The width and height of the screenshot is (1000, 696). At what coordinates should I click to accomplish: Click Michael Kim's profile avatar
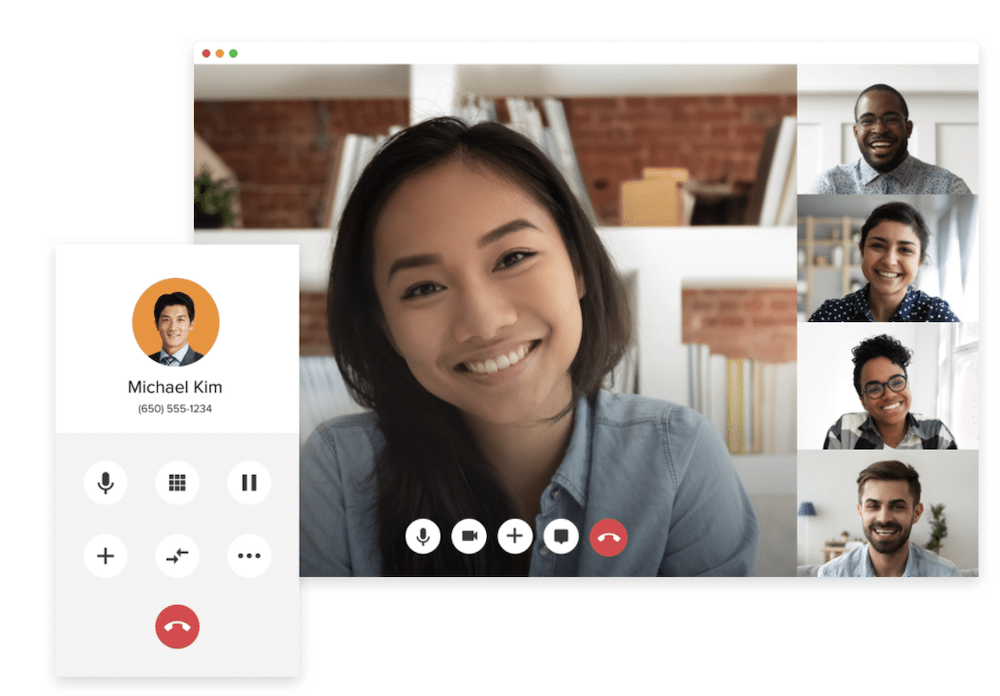176,322
